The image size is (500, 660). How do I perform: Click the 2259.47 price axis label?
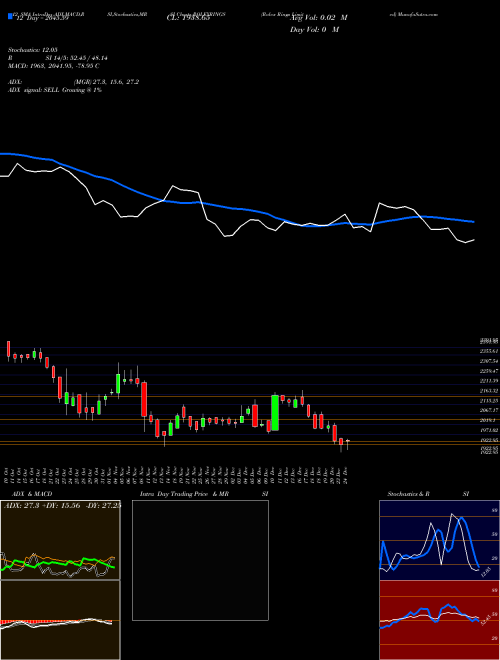pos(489,371)
